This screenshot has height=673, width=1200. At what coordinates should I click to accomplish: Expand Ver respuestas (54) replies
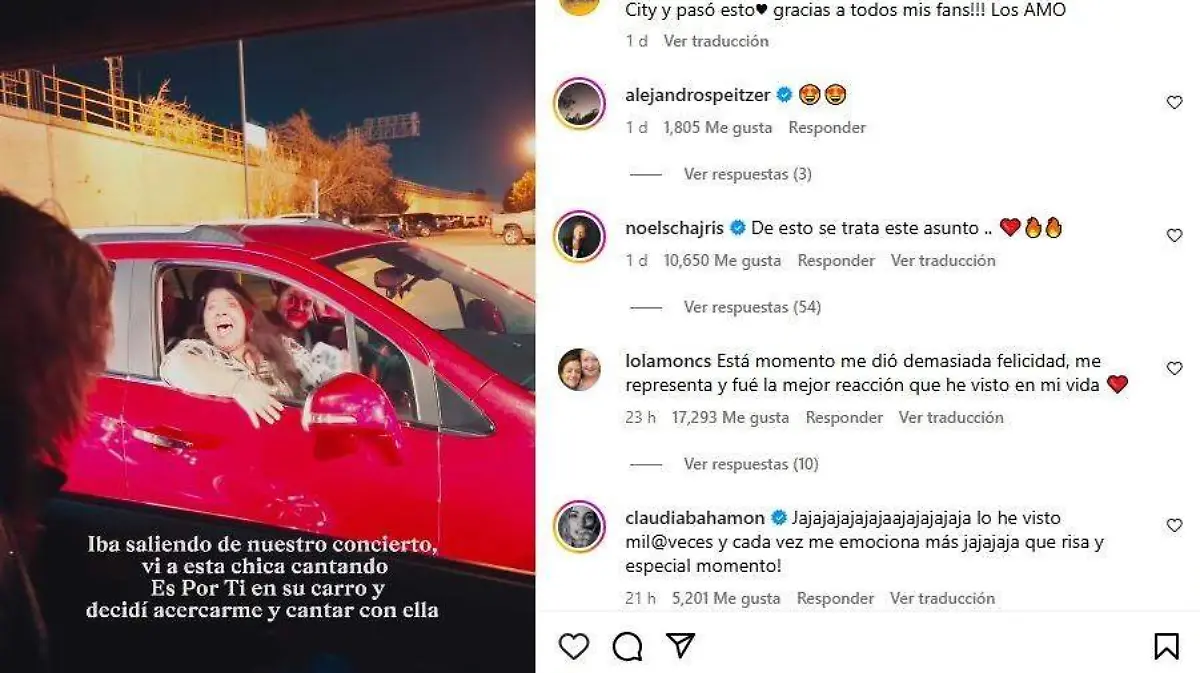click(752, 307)
